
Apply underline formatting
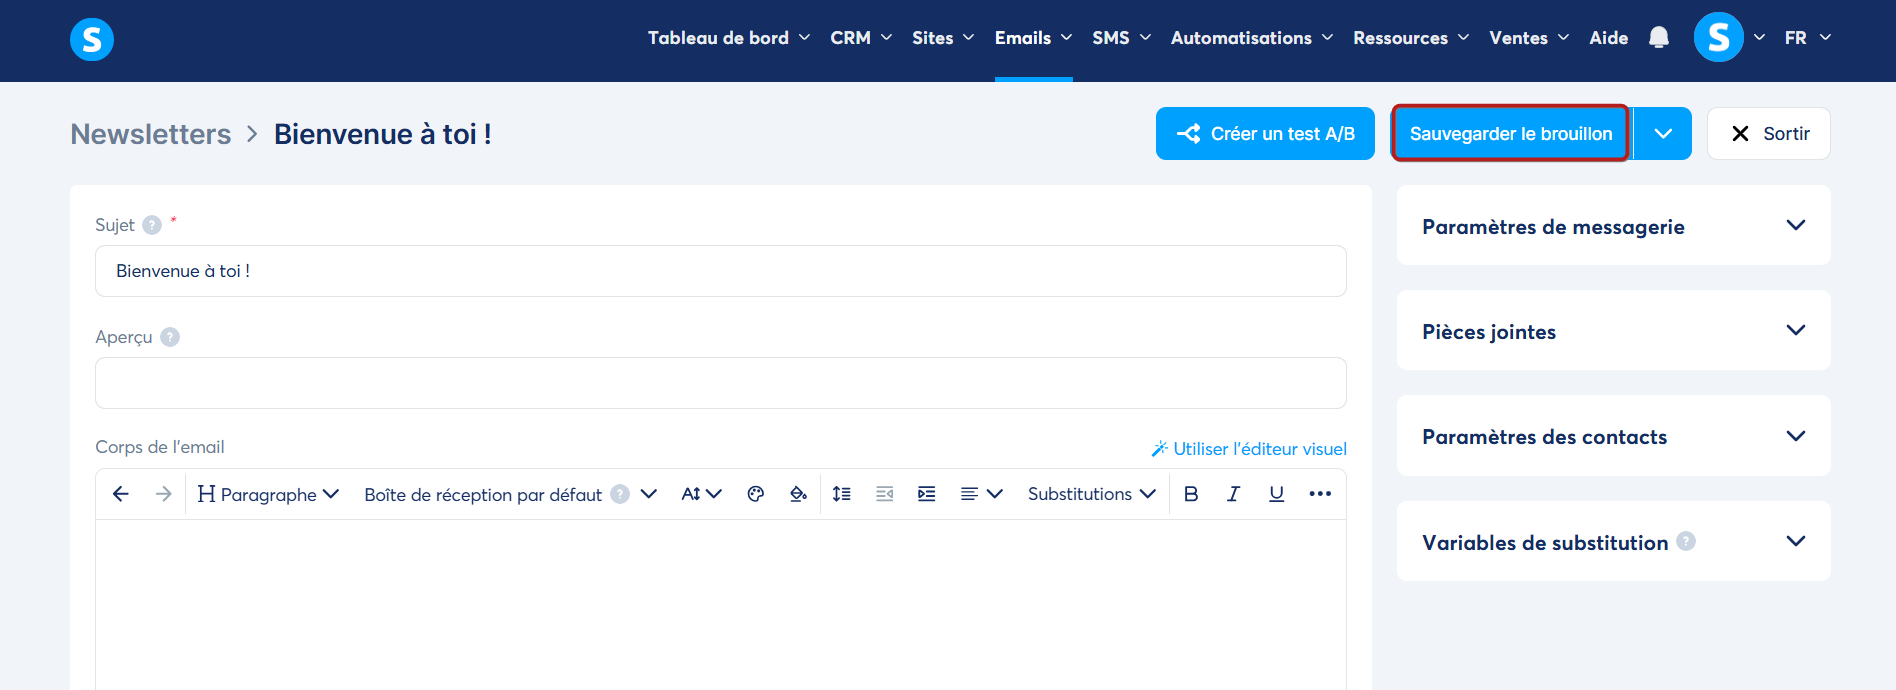(x=1276, y=494)
